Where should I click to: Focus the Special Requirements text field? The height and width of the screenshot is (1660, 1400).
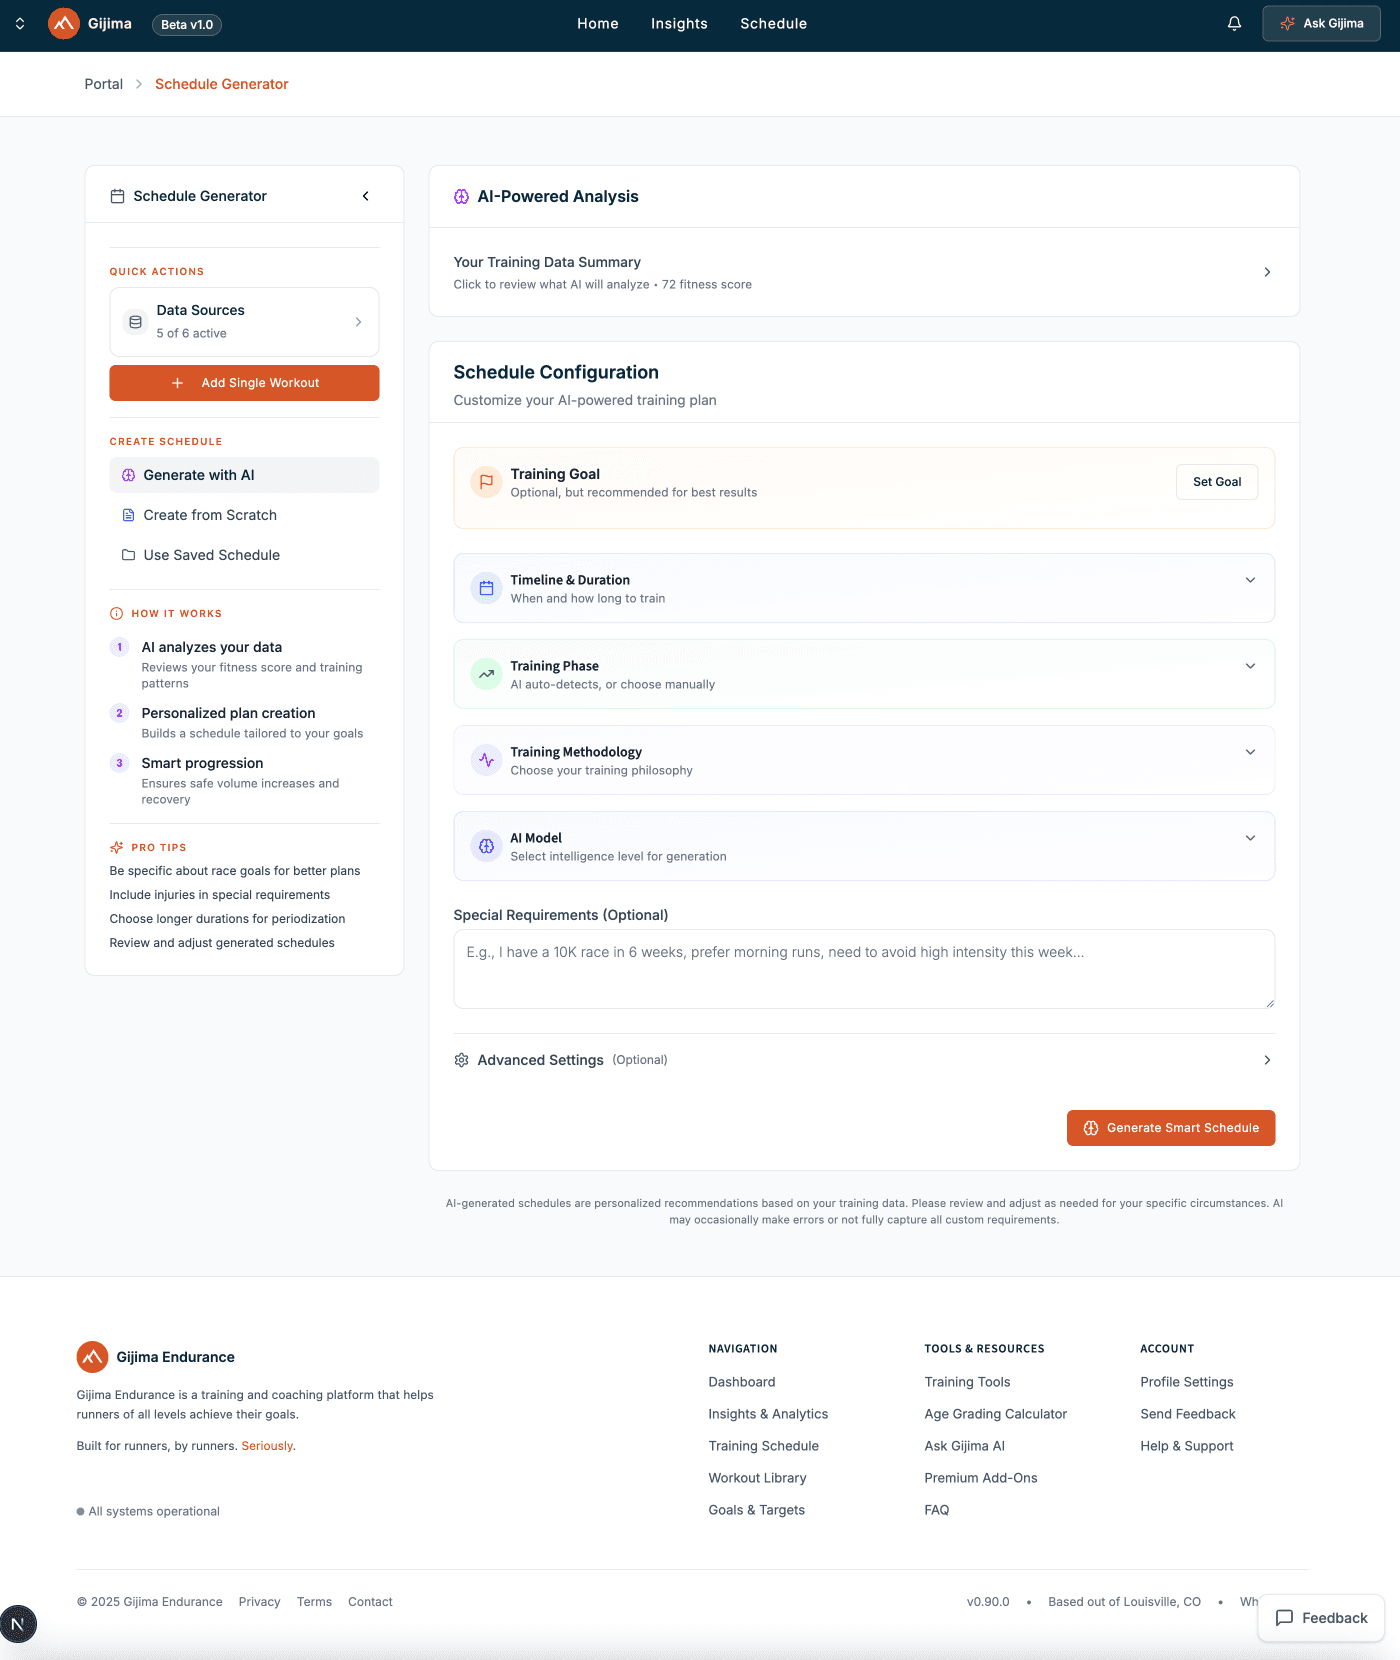click(863, 969)
